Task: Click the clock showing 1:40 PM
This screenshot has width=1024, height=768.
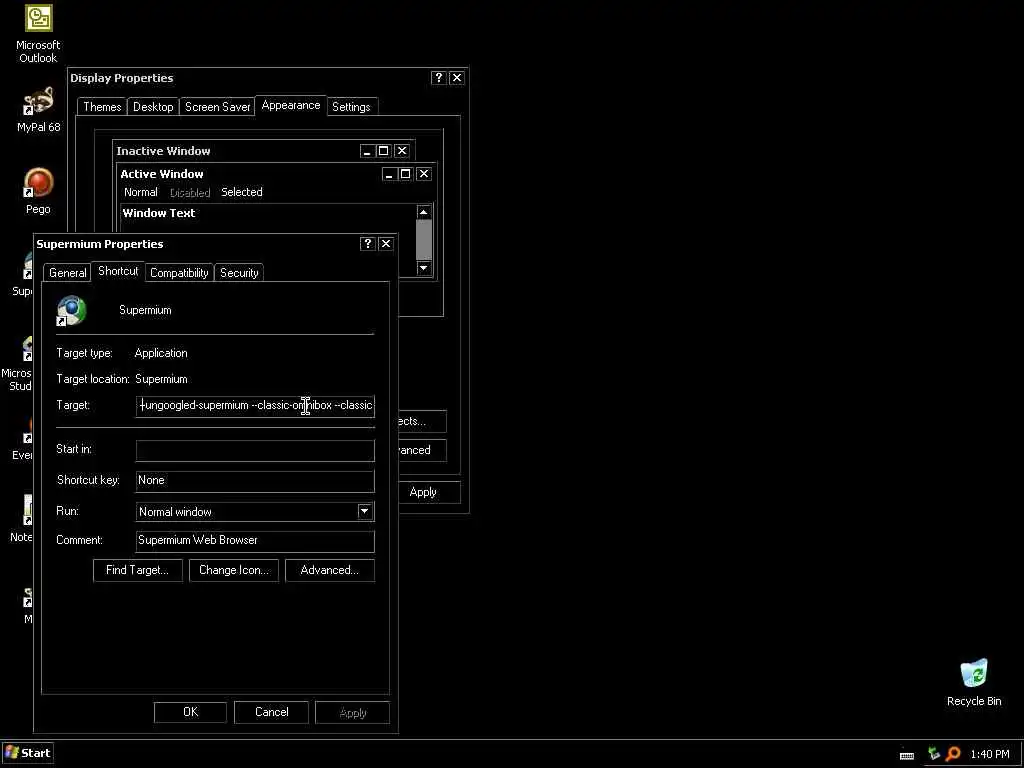Action: (x=989, y=754)
